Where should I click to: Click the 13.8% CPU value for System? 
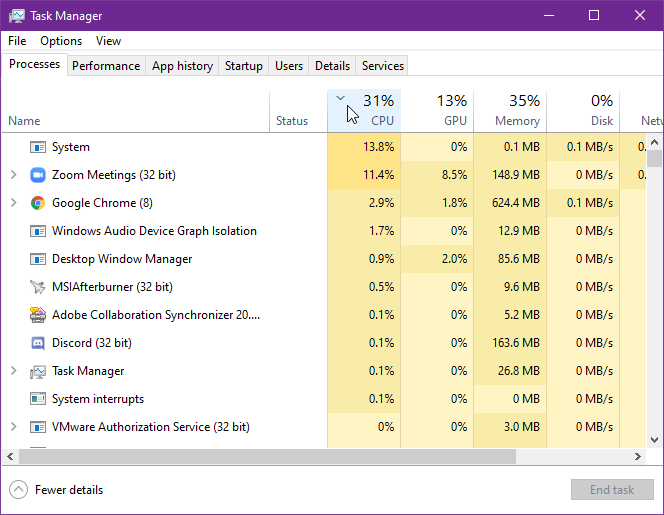pyautogui.click(x=379, y=147)
